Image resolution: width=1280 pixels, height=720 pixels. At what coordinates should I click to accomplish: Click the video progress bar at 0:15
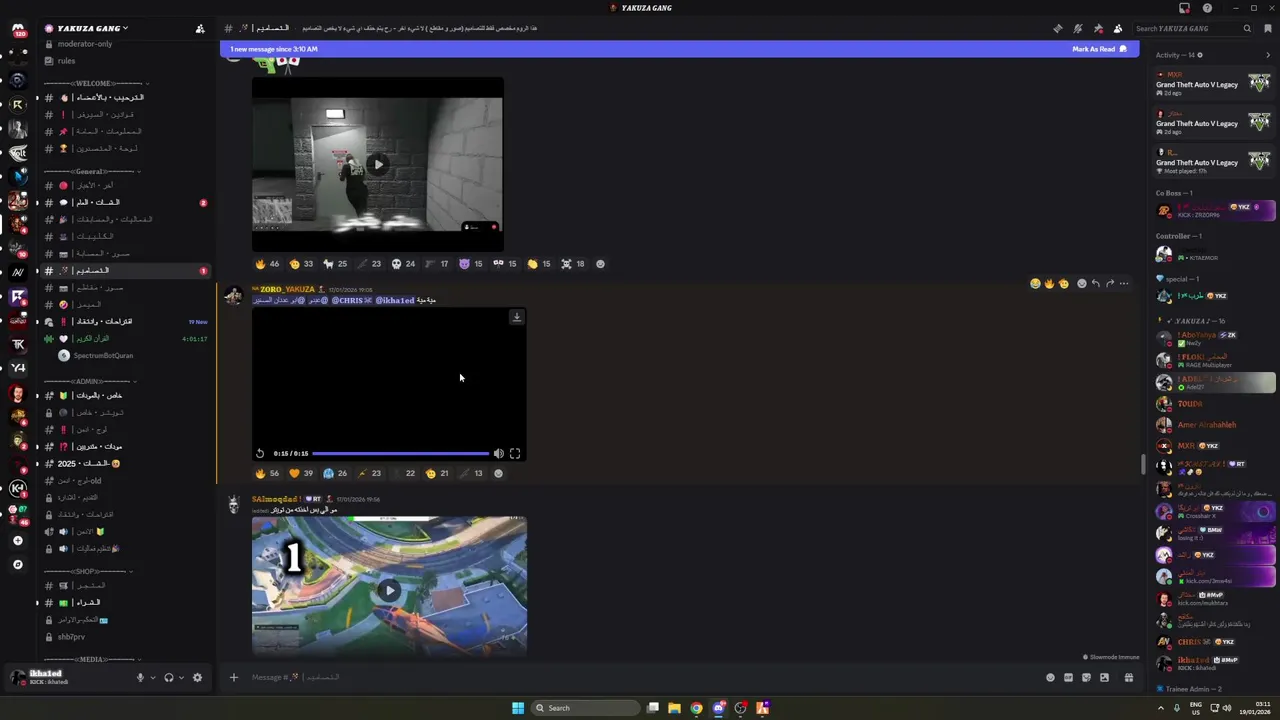[400, 453]
